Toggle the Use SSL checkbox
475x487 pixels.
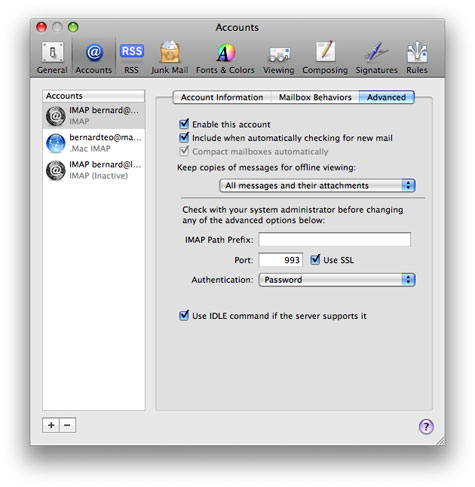click(x=315, y=260)
